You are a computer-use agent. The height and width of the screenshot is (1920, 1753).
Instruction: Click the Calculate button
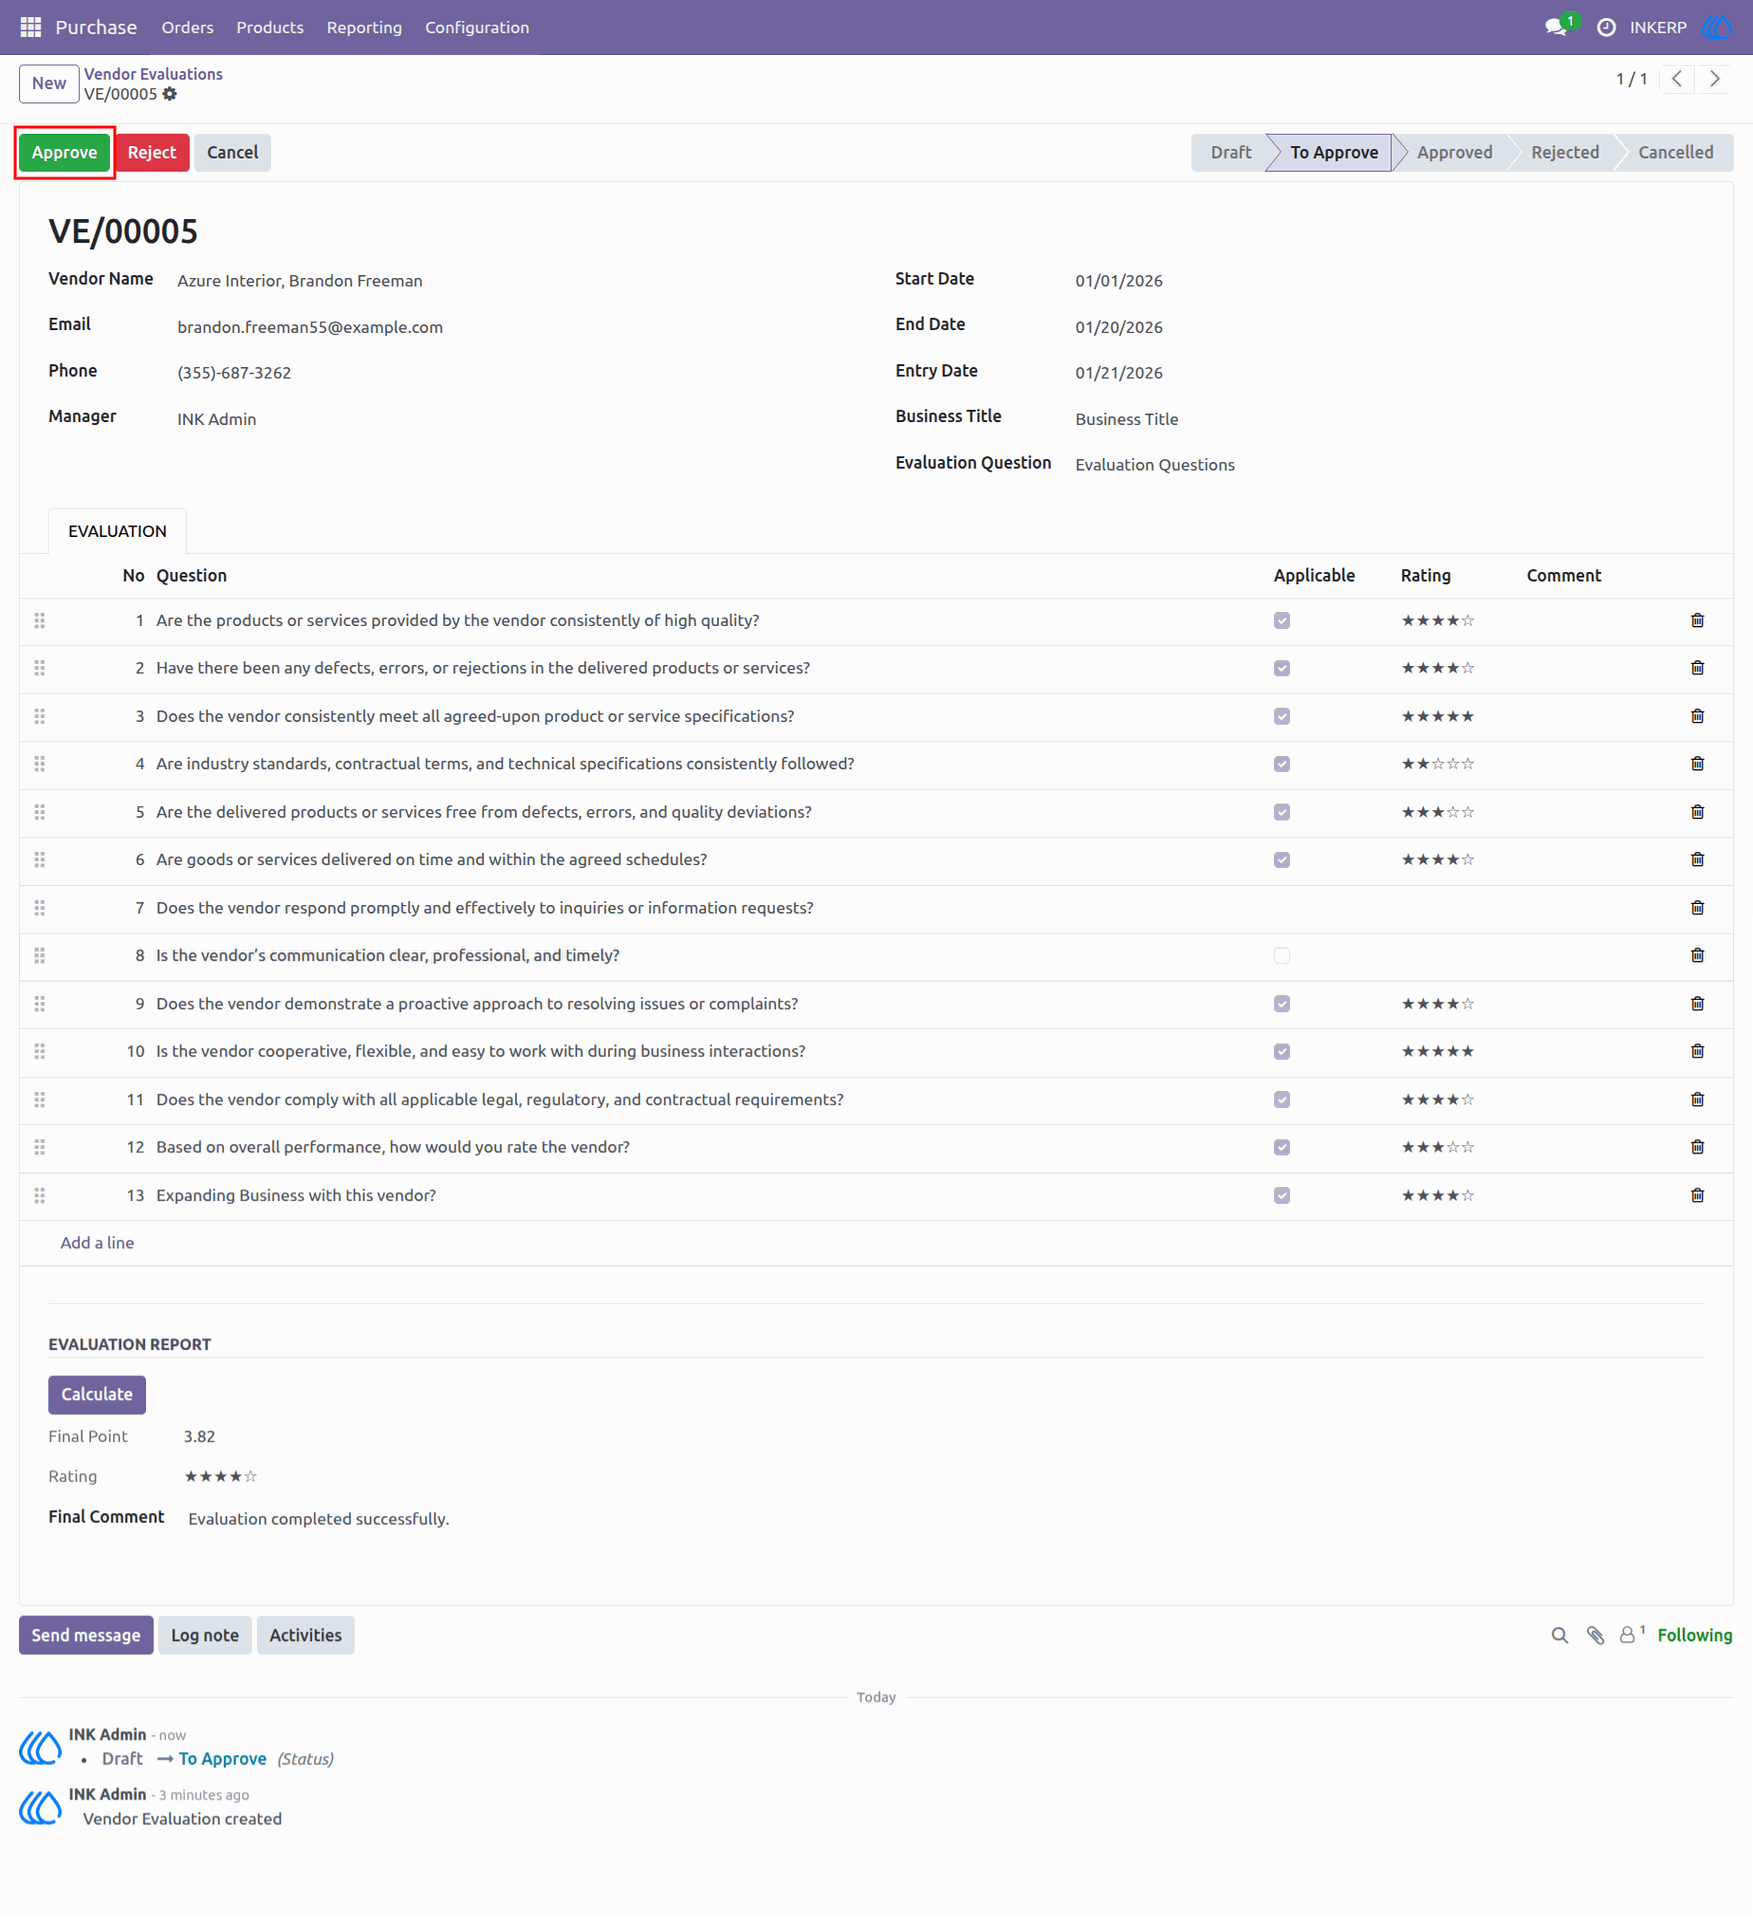[97, 1395]
